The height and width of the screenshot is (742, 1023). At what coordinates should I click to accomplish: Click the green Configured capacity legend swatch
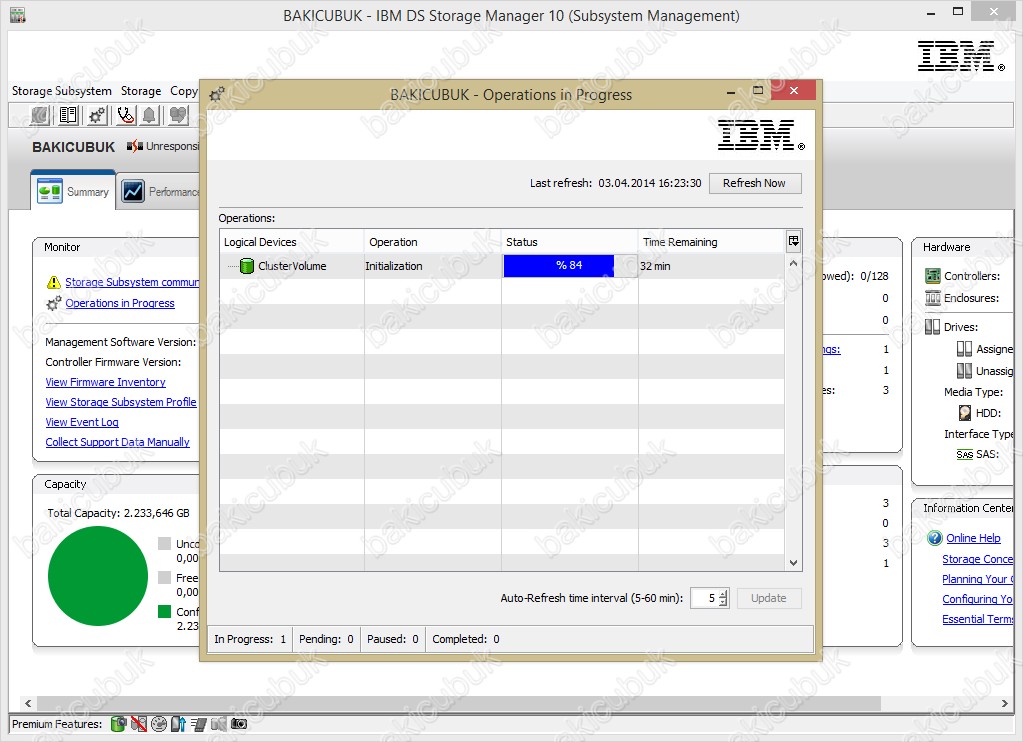pyautogui.click(x=164, y=611)
